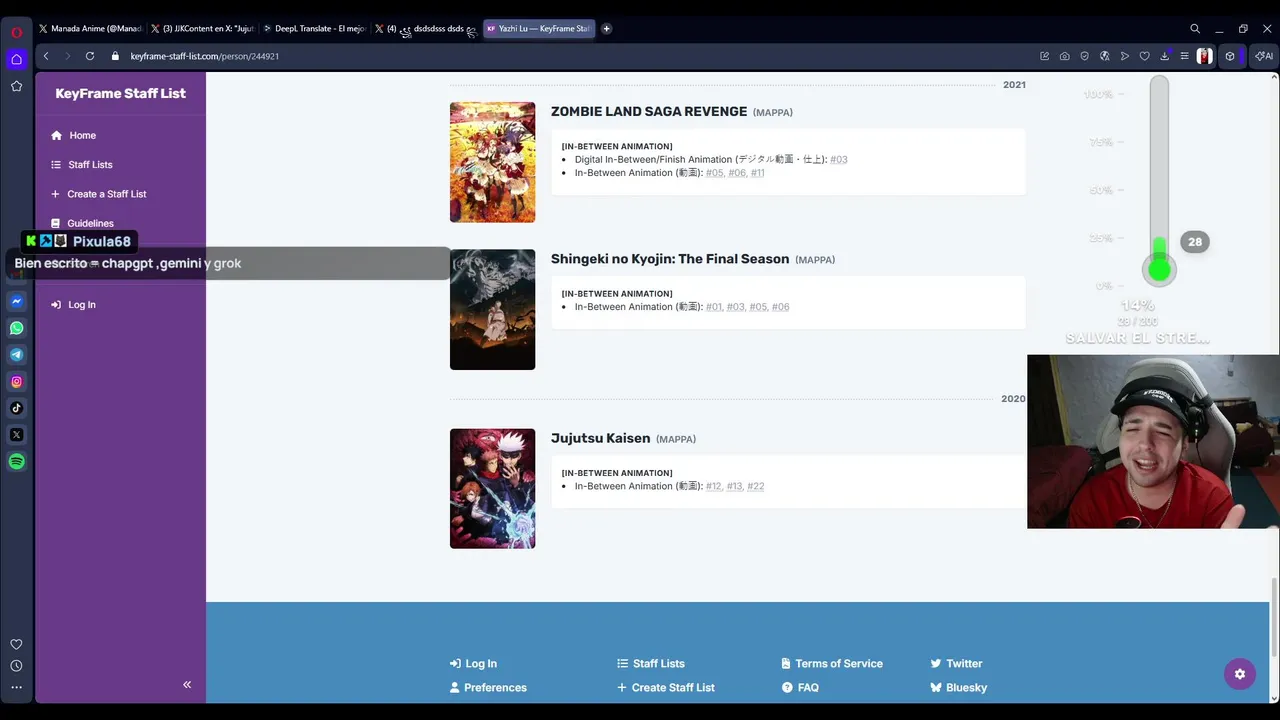Open the Jujutsu Kaisen title link

point(600,438)
